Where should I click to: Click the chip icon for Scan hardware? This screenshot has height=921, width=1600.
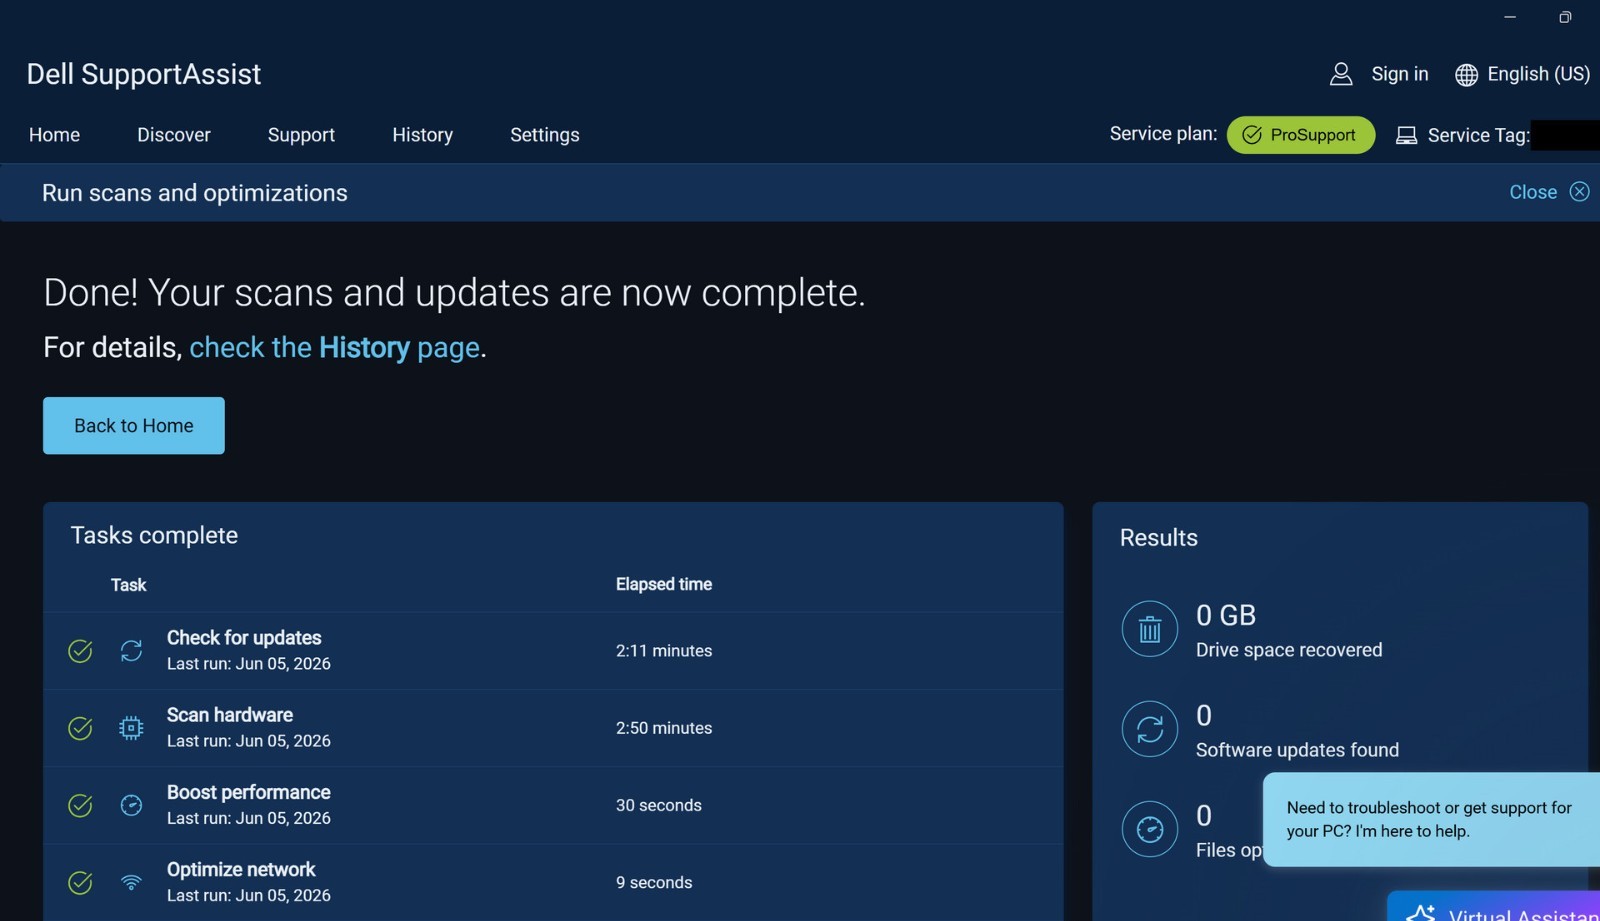tap(131, 728)
